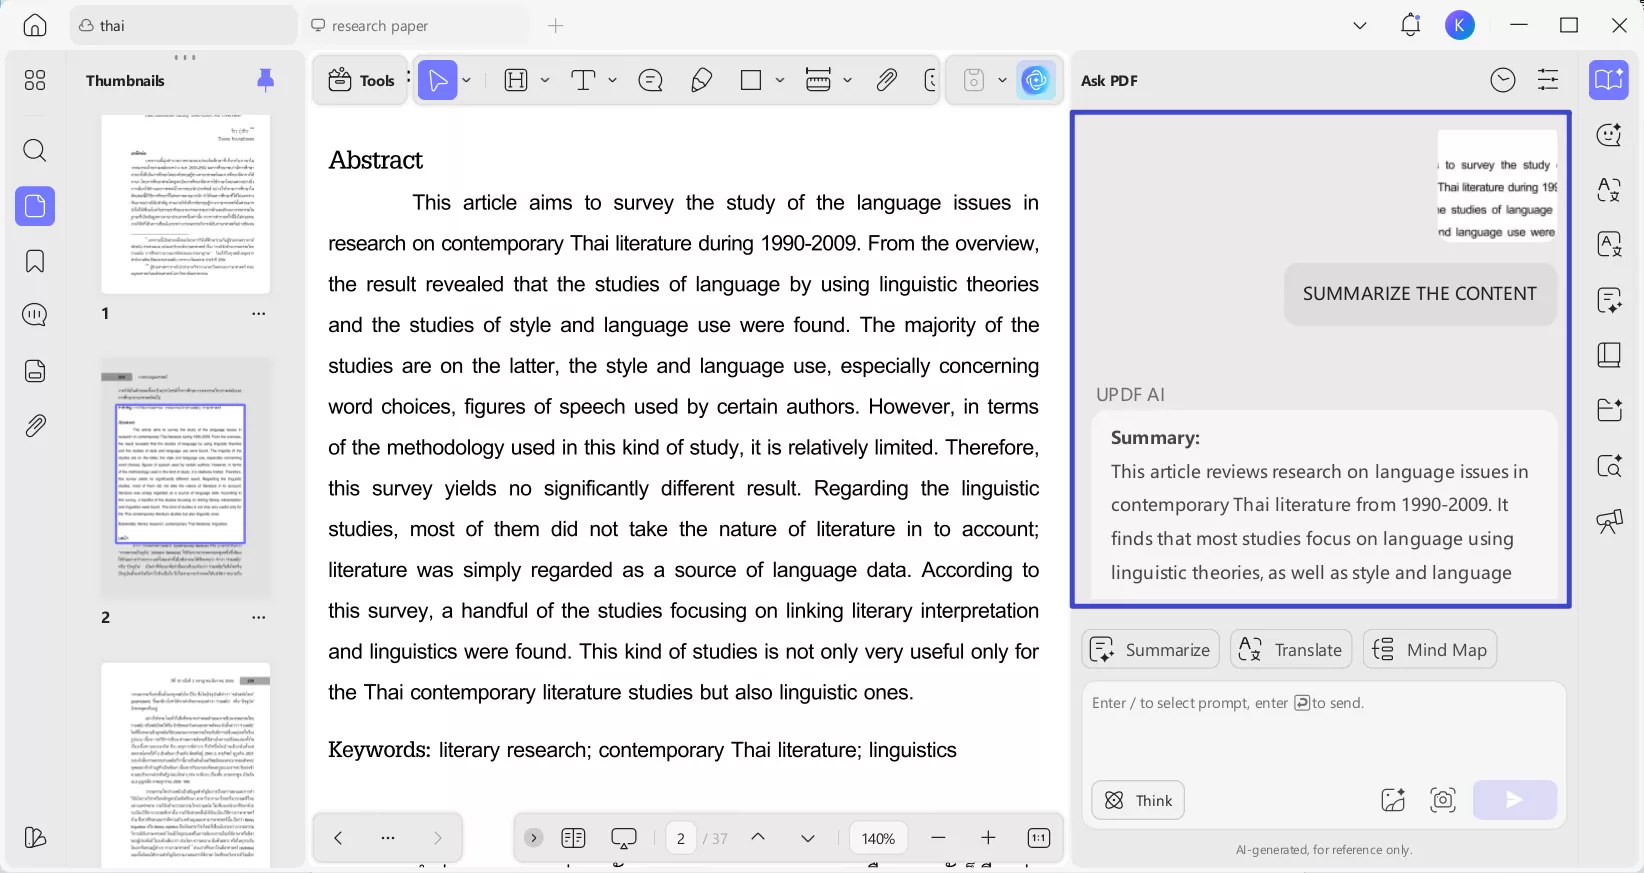Screen dimensions: 1644x873
Task: Attach an image to the AI prompt
Action: click(1393, 800)
